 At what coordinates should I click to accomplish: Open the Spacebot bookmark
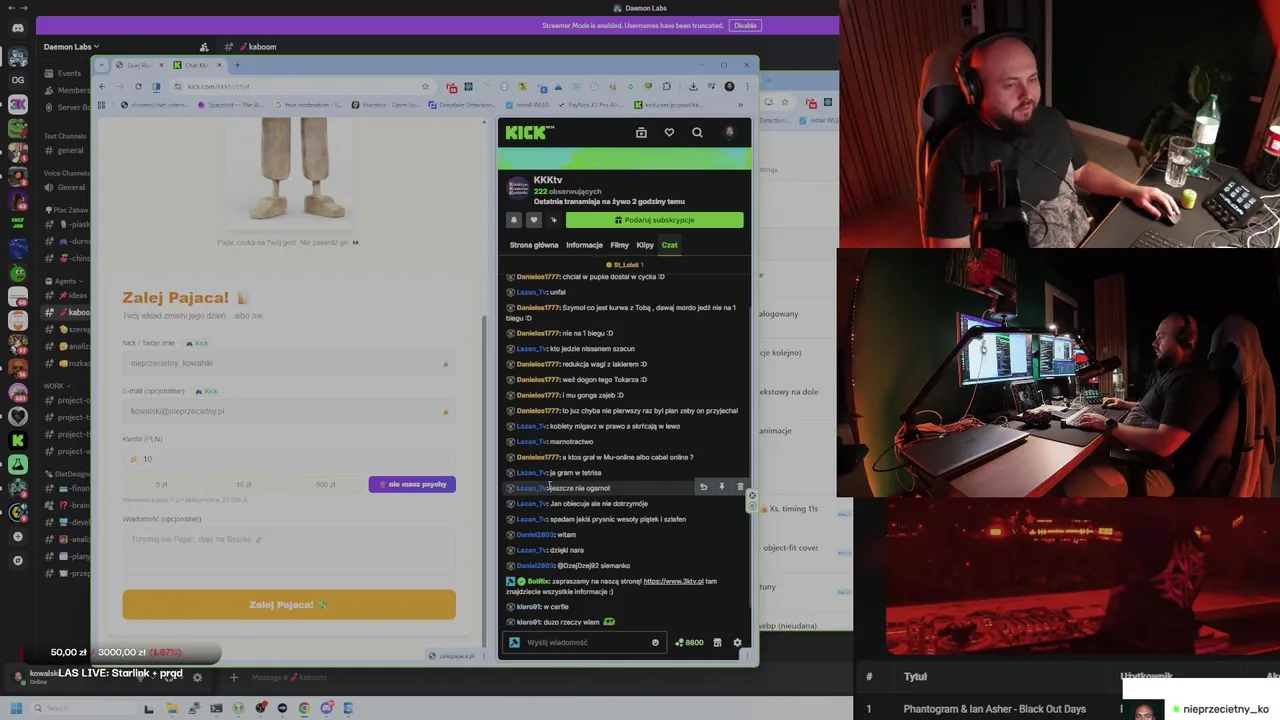coord(231,105)
